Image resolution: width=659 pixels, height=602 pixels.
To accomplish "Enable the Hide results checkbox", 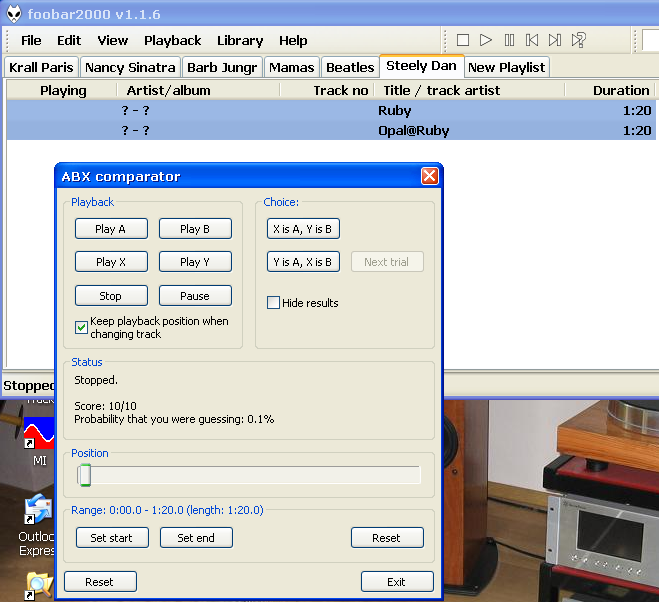I will [273, 303].
